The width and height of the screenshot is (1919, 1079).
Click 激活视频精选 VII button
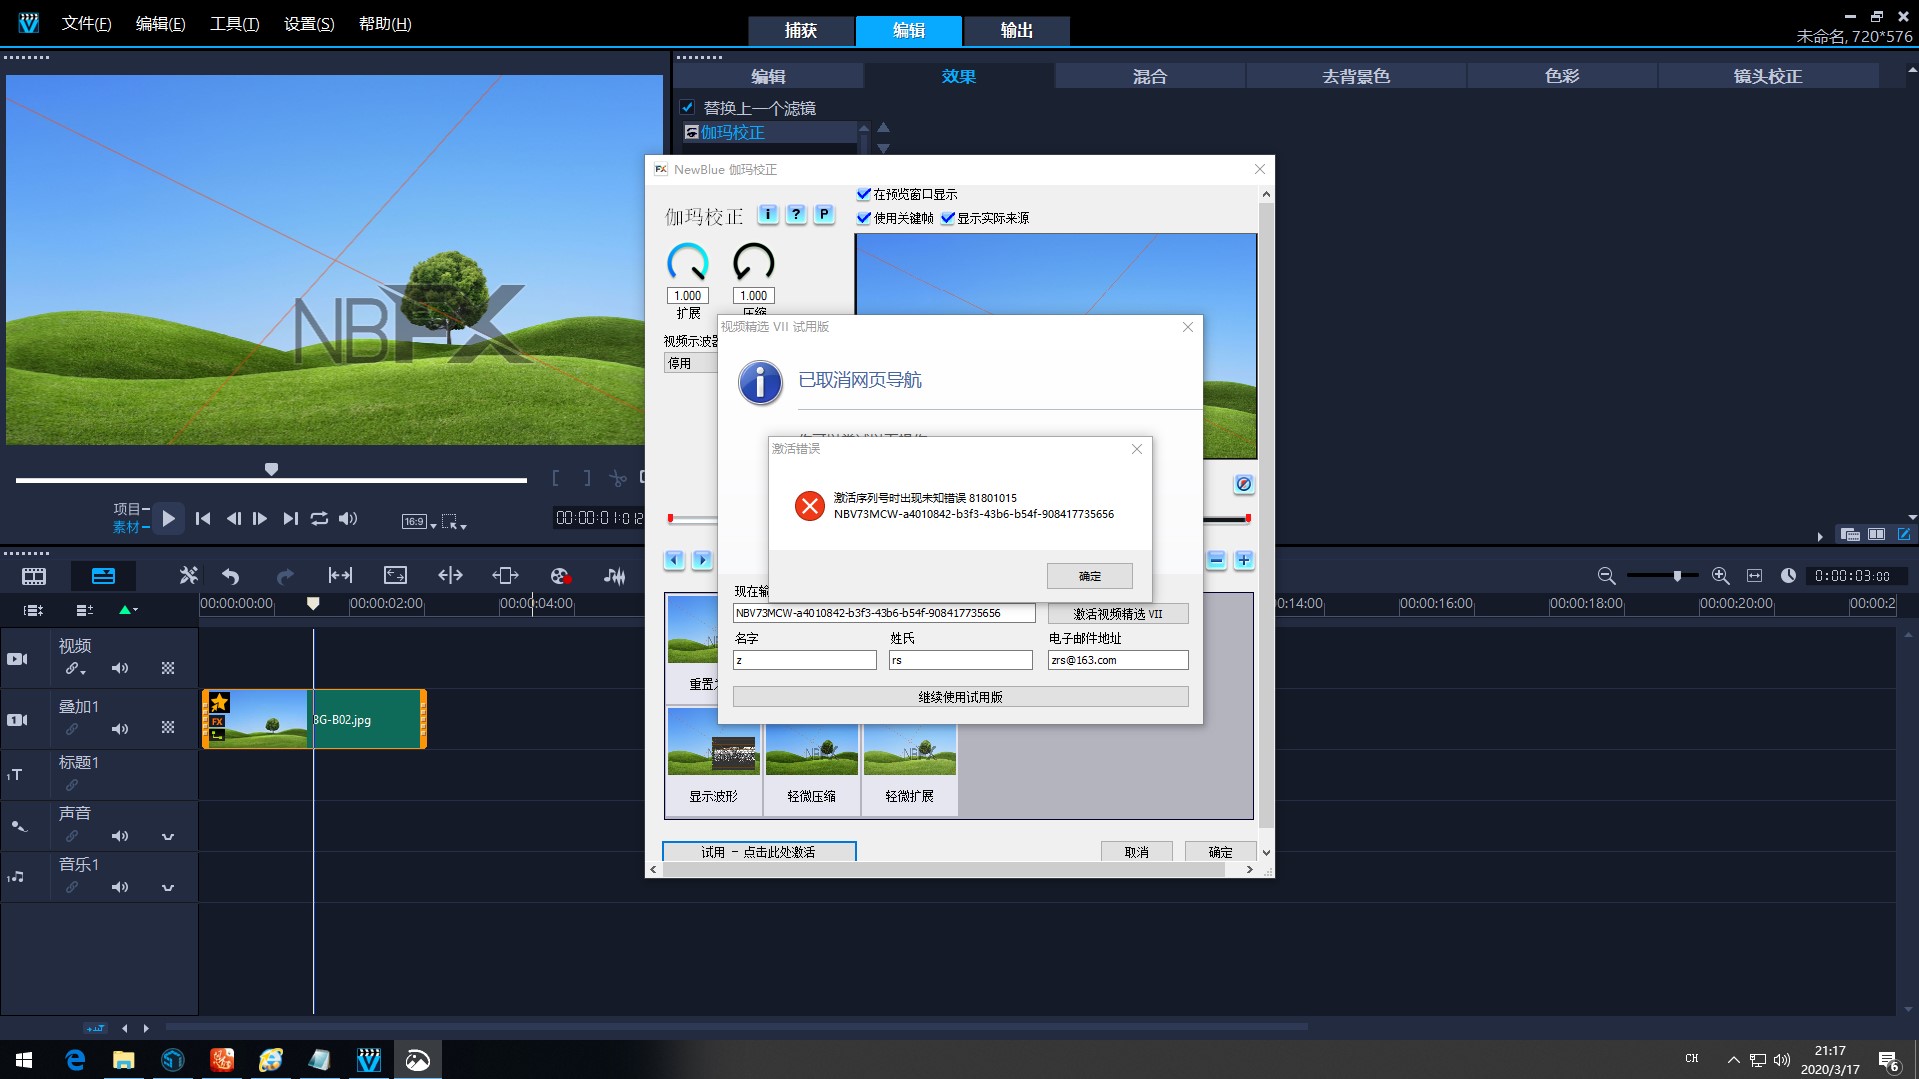(1118, 614)
